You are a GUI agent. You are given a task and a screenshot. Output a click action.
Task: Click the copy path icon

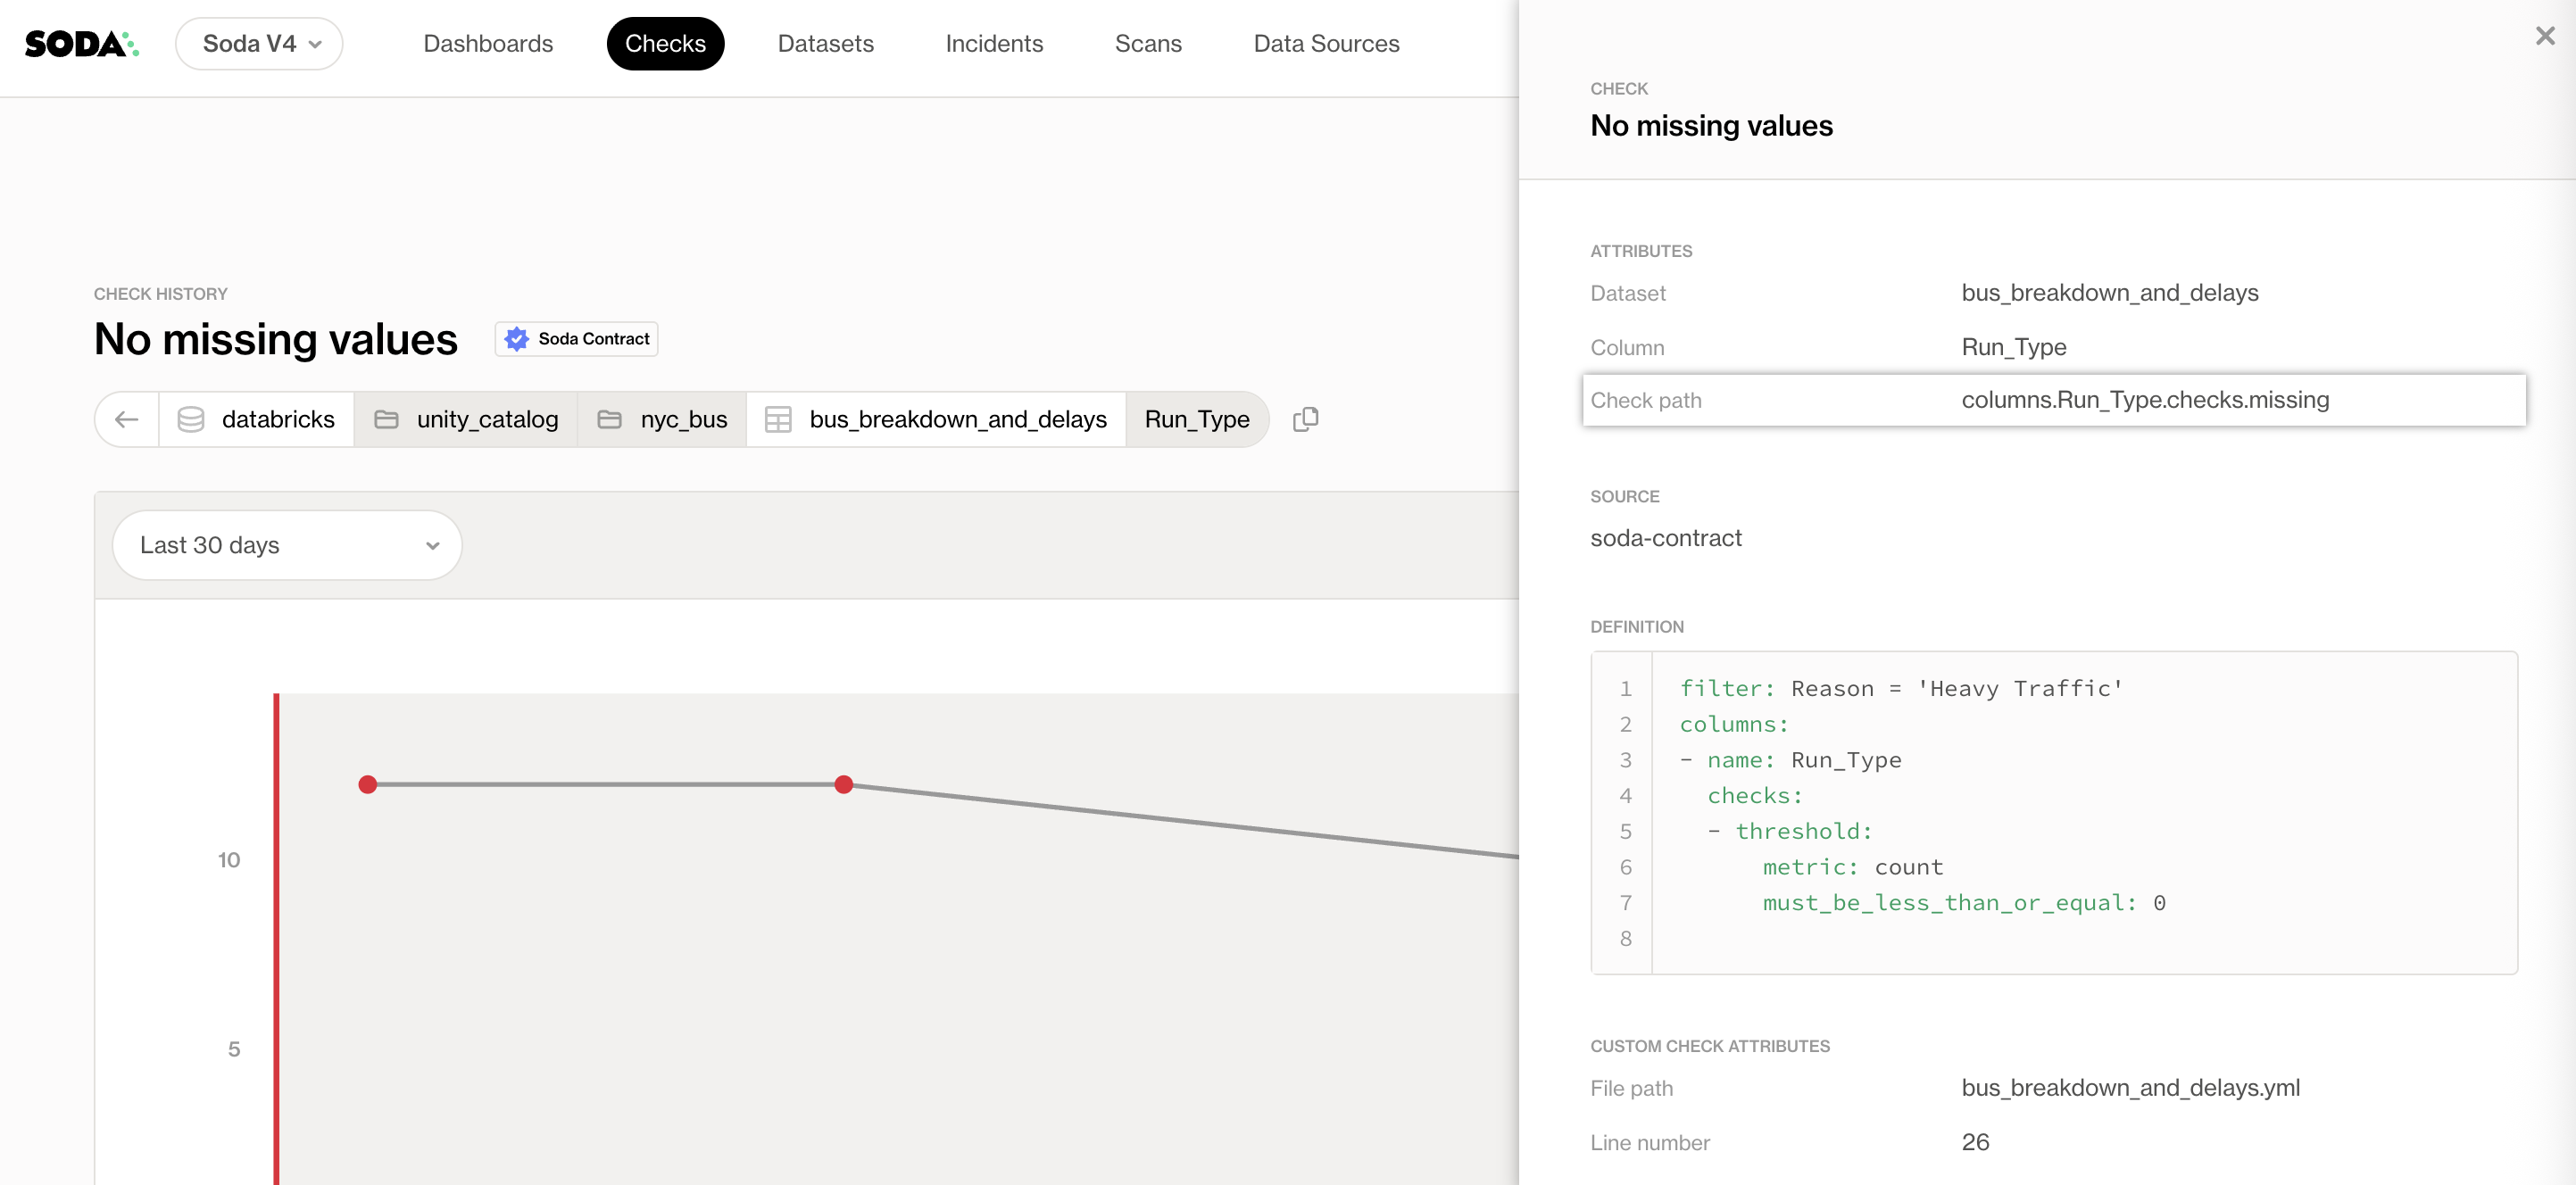click(1305, 419)
